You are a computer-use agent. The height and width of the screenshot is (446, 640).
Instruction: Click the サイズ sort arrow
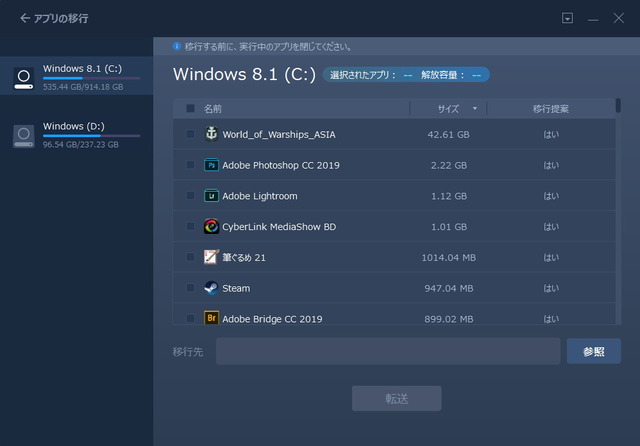click(475, 109)
